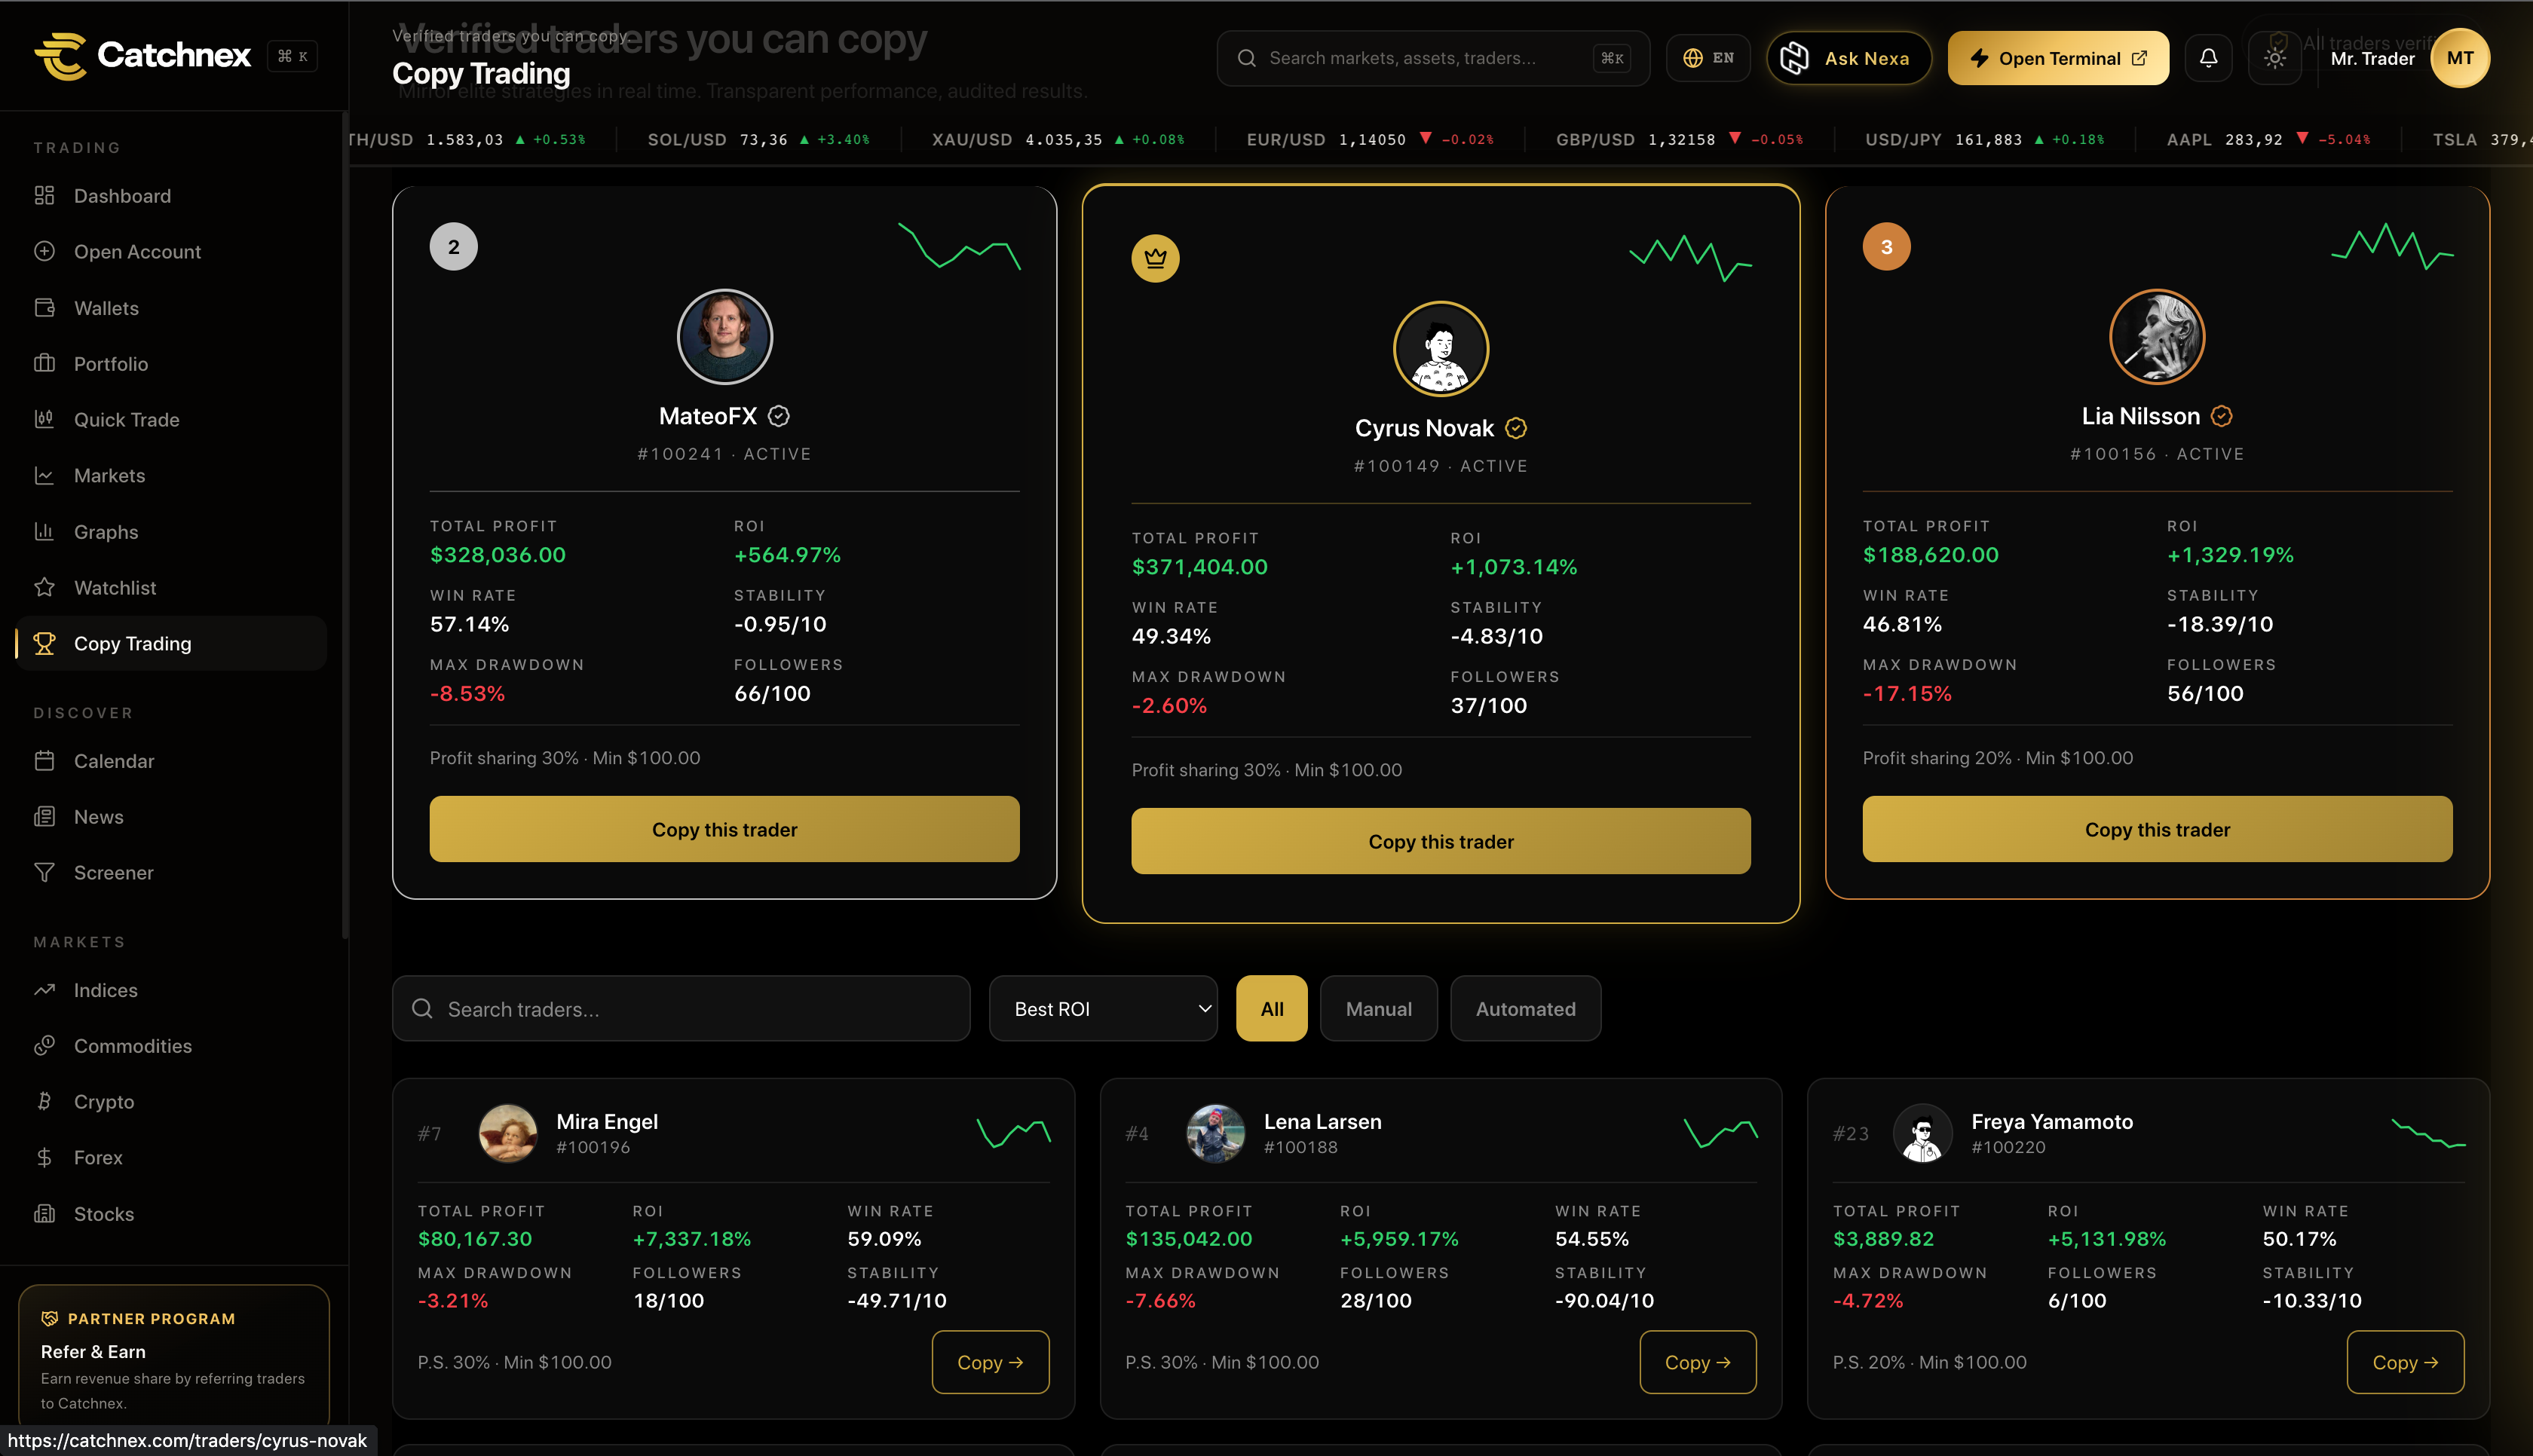This screenshot has width=2533, height=1456.
Task: Click Cyrus Novak's crown rank badge
Action: pos(1155,258)
